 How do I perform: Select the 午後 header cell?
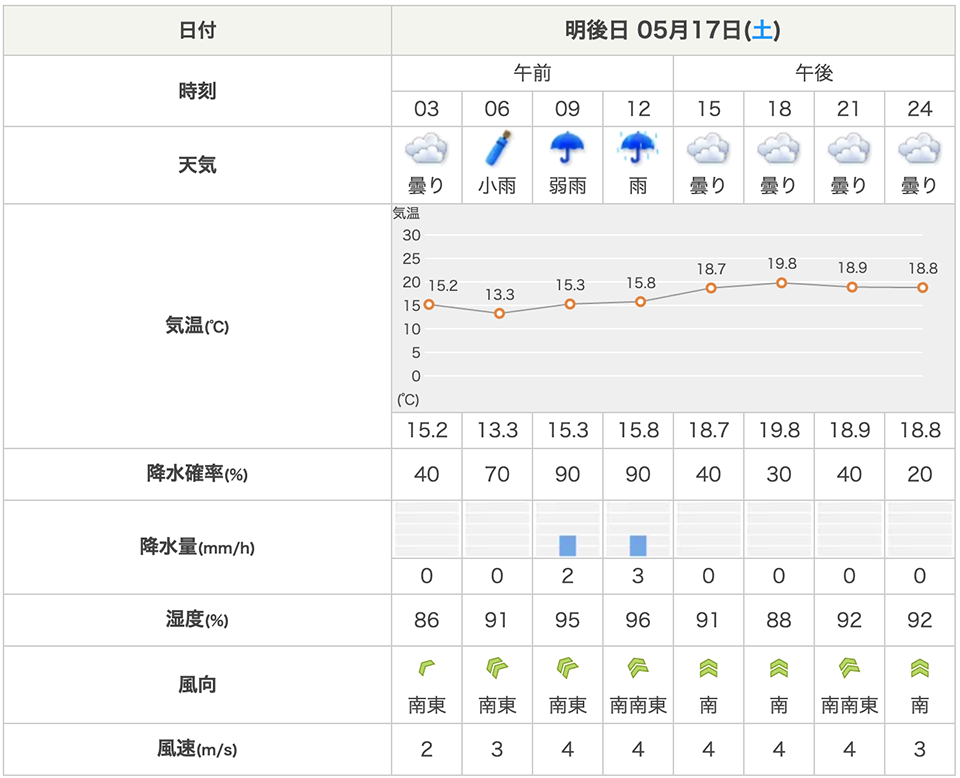pyautogui.click(x=814, y=73)
